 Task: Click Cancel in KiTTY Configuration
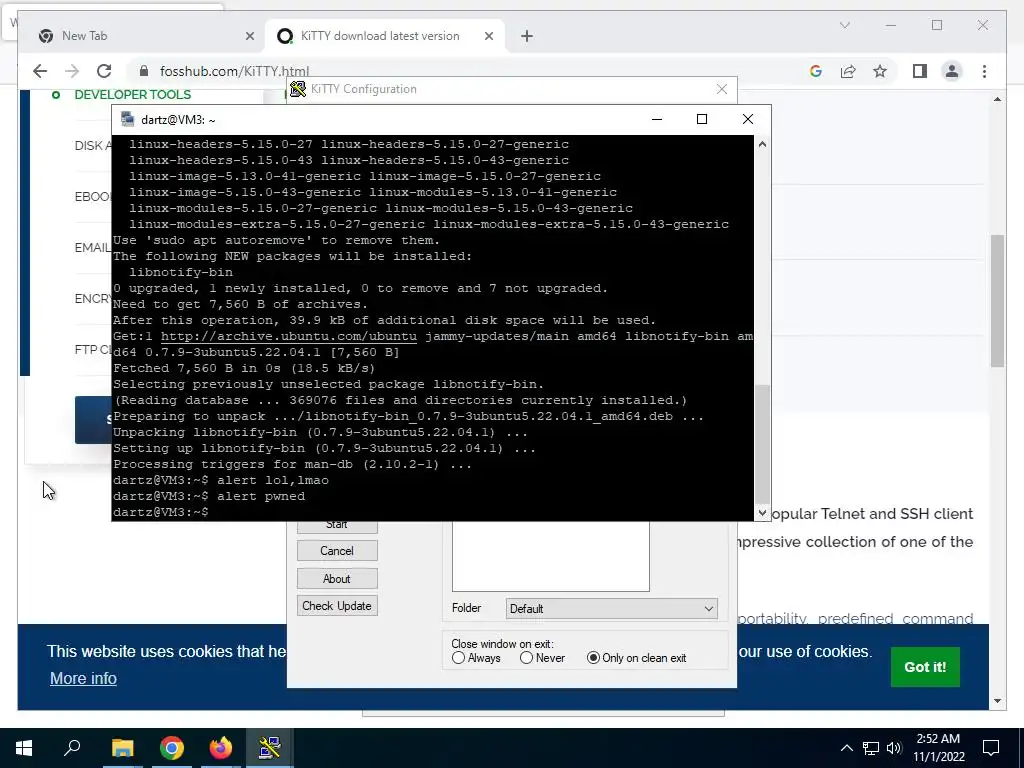(337, 551)
